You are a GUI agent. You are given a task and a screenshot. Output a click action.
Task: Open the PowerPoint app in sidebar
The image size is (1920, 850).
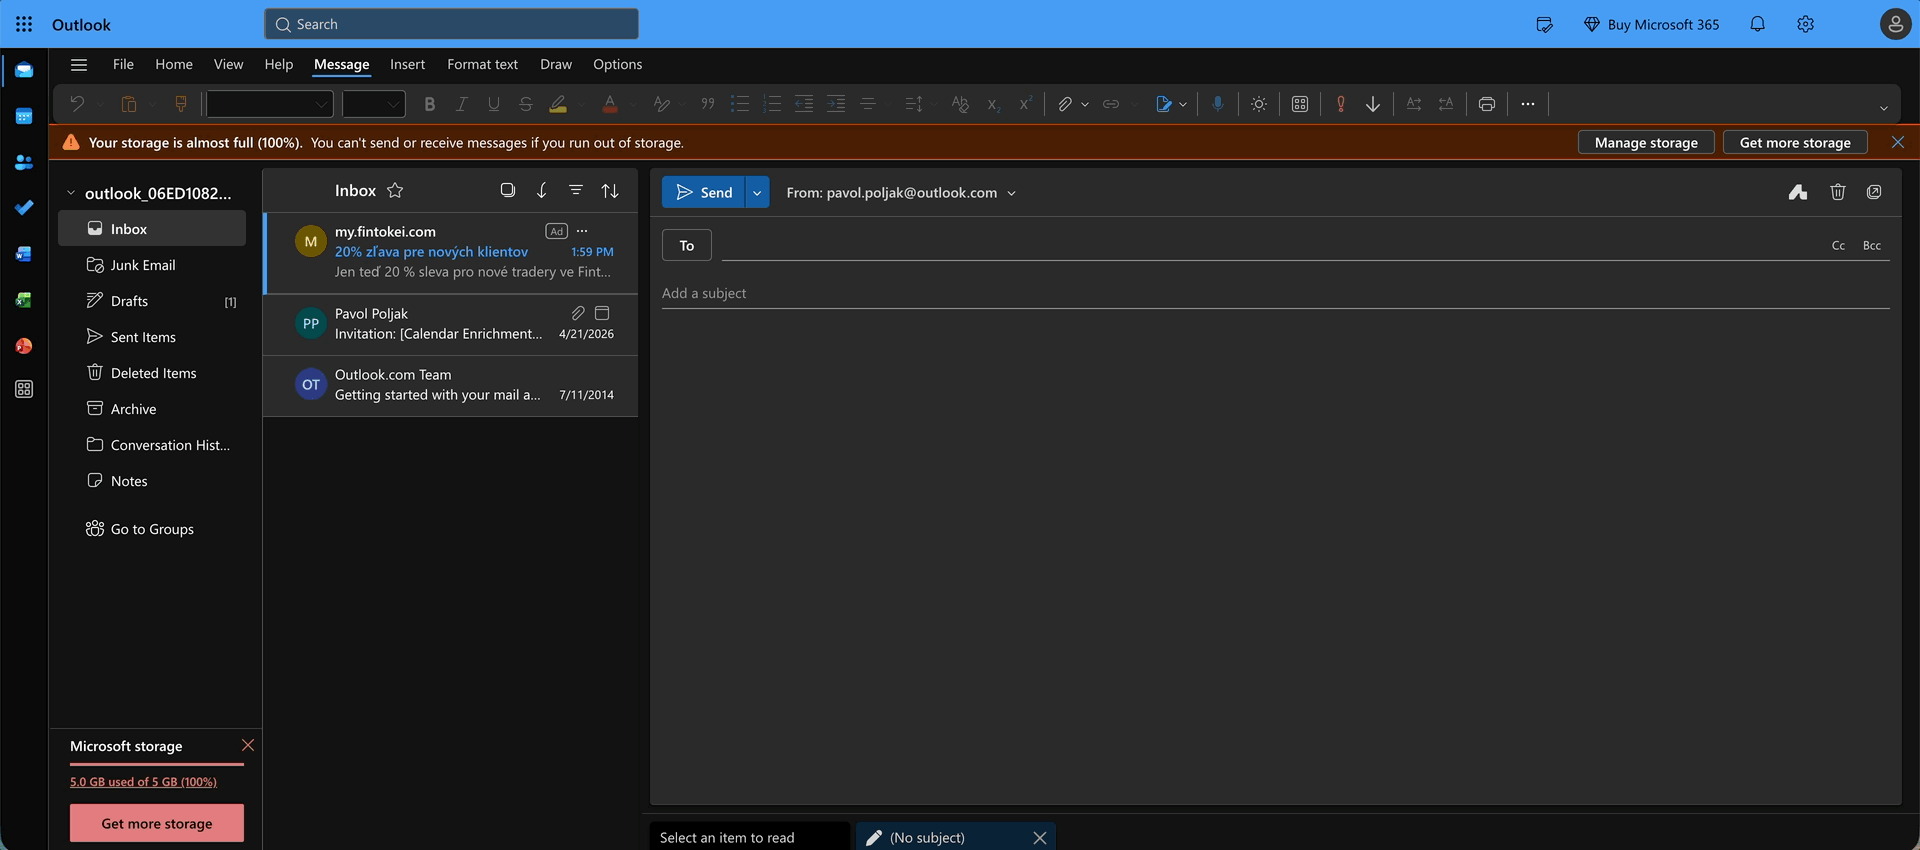coord(24,346)
